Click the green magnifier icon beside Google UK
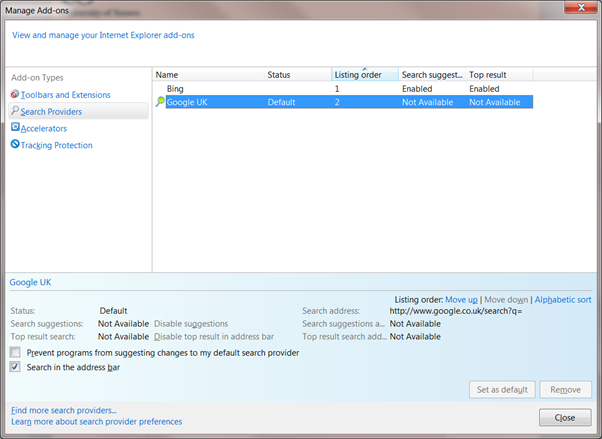 tap(160, 102)
